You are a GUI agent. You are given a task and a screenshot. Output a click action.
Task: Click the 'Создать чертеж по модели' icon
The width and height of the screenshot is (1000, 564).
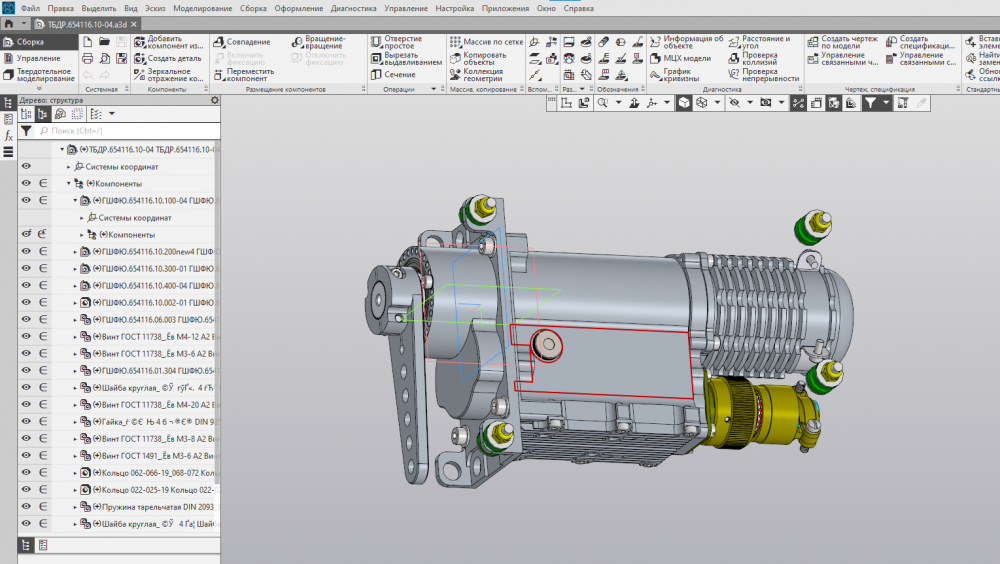812,43
